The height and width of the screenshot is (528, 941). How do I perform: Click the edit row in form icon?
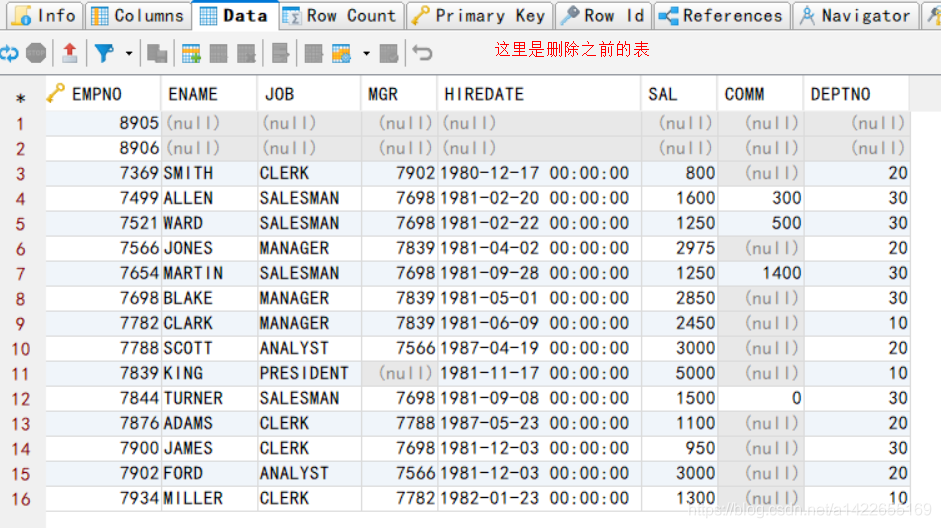pos(280,53)
